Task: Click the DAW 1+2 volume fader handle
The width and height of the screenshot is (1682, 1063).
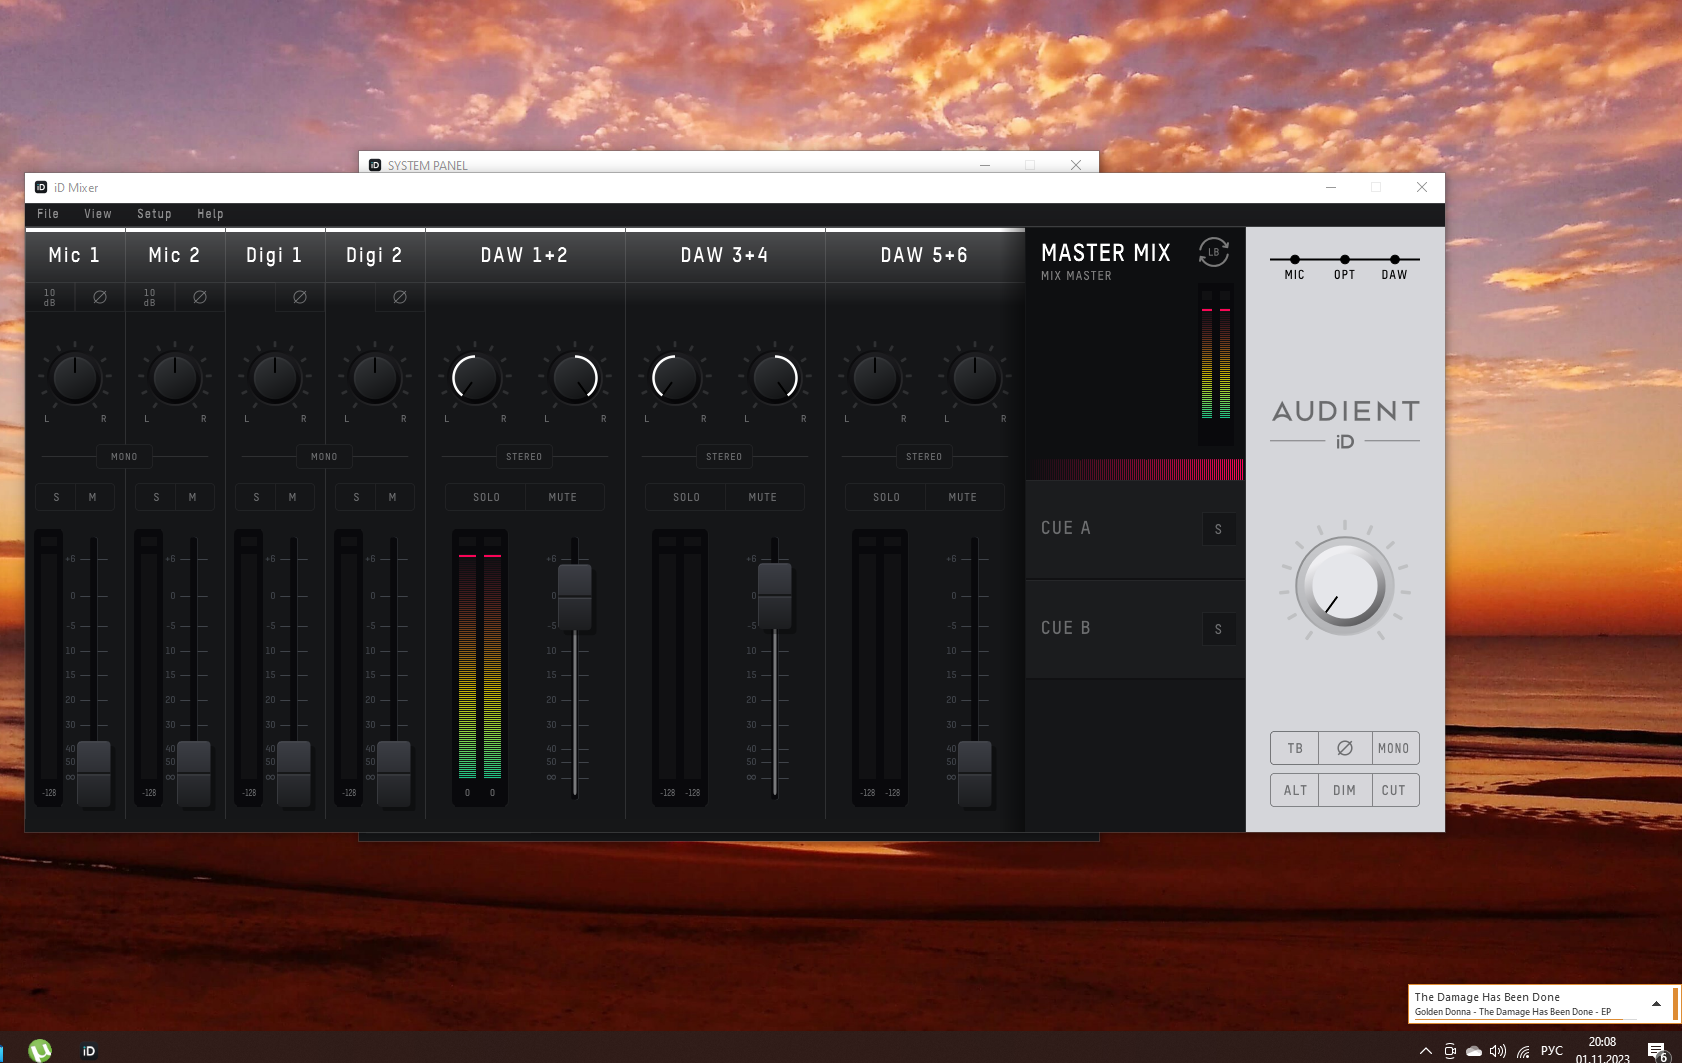Action: coord(575,597)
